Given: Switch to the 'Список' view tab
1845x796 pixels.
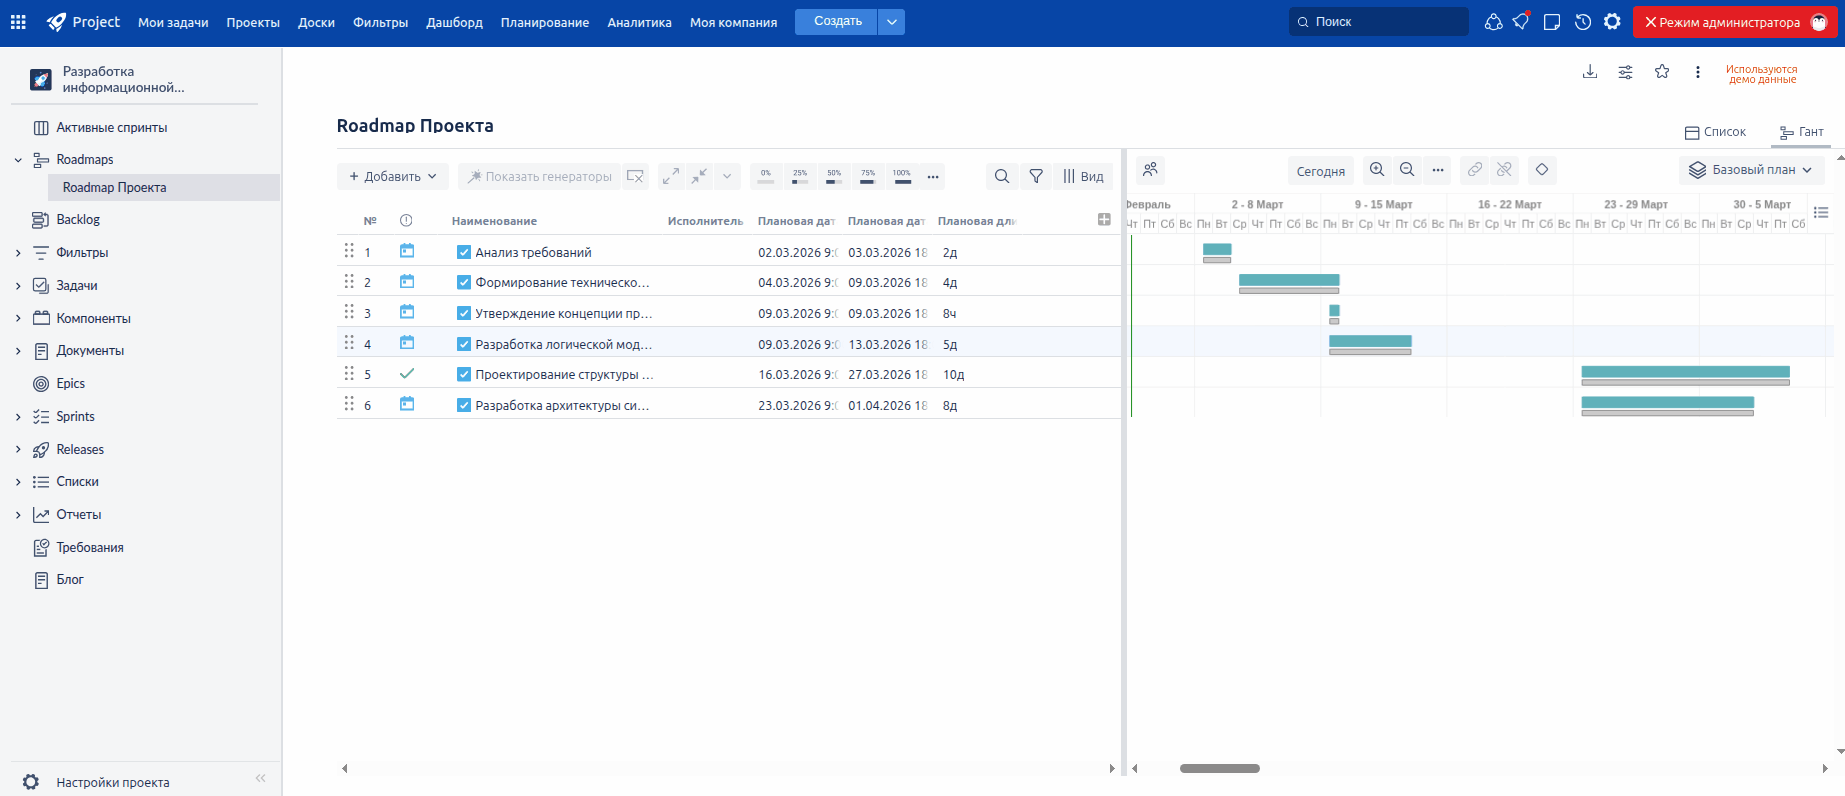Looking at the screenshot, I should point(1715,132).
